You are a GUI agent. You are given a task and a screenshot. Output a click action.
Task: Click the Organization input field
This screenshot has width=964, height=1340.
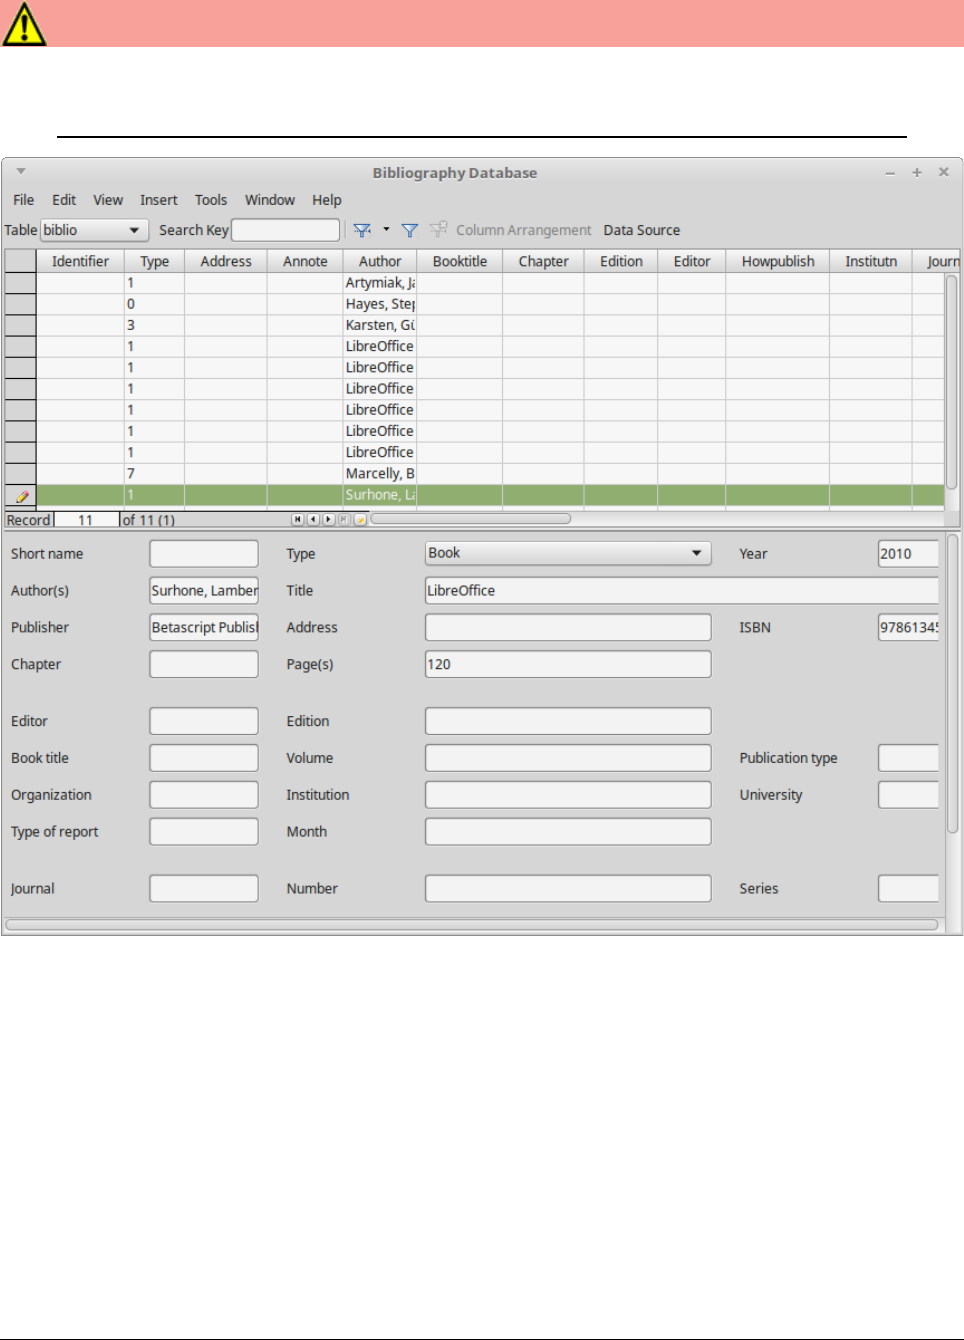204,796
